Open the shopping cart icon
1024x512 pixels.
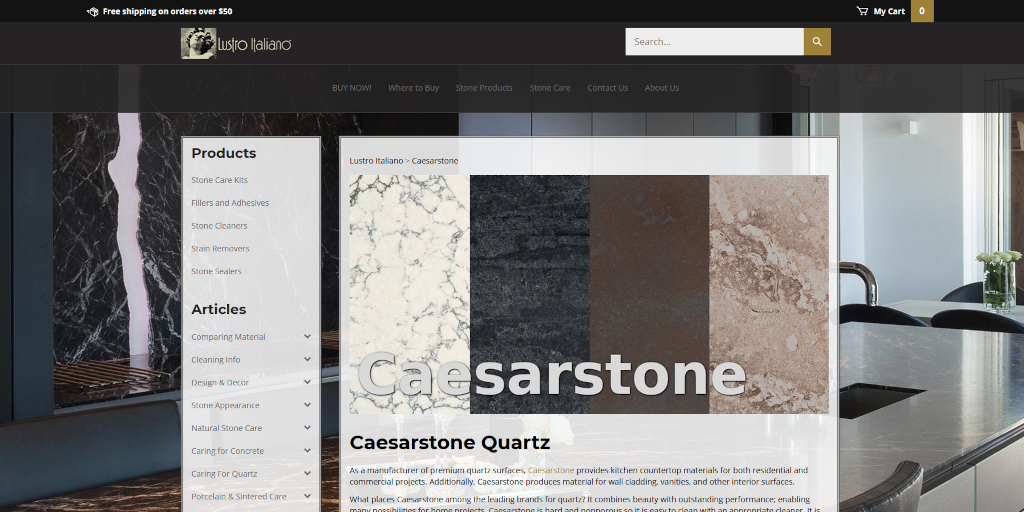coord(862,11)
